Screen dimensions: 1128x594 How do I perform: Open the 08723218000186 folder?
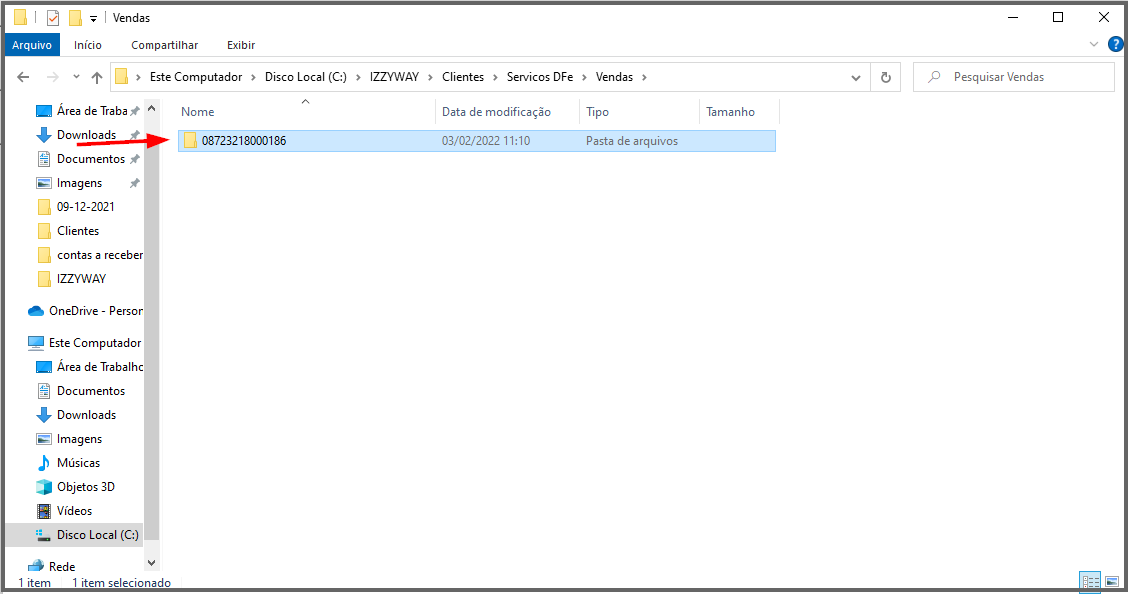pyautogui.click(x=243, y=141)
